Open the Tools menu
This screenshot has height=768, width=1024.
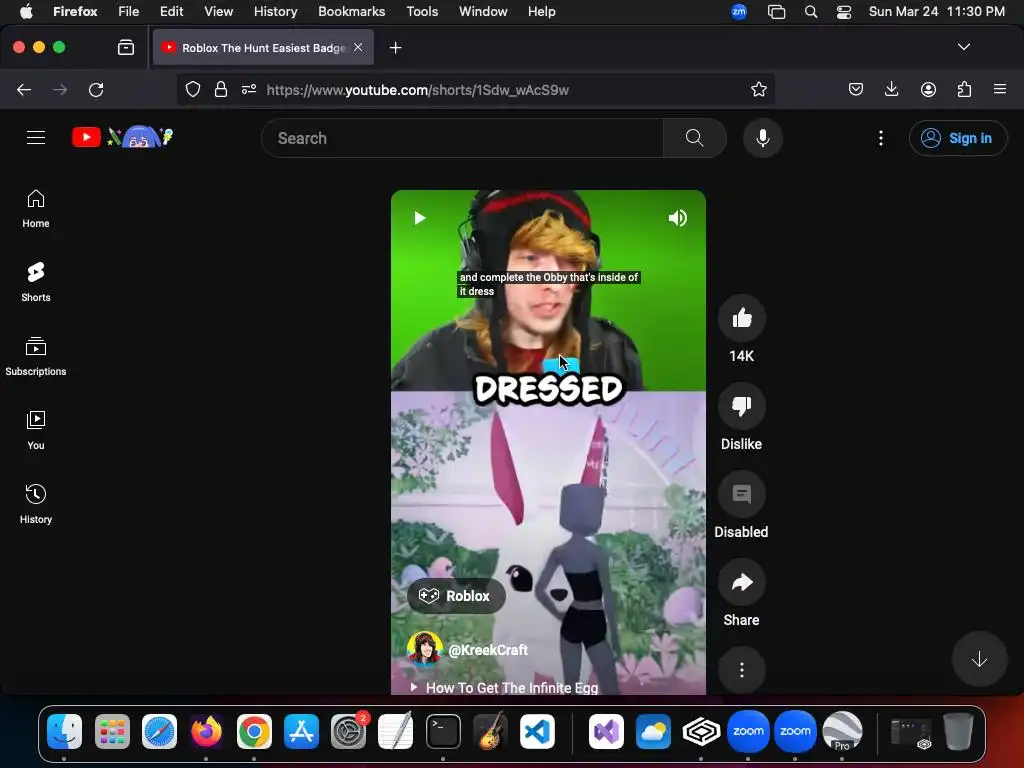pyautogui.click(x=422, y=11)
